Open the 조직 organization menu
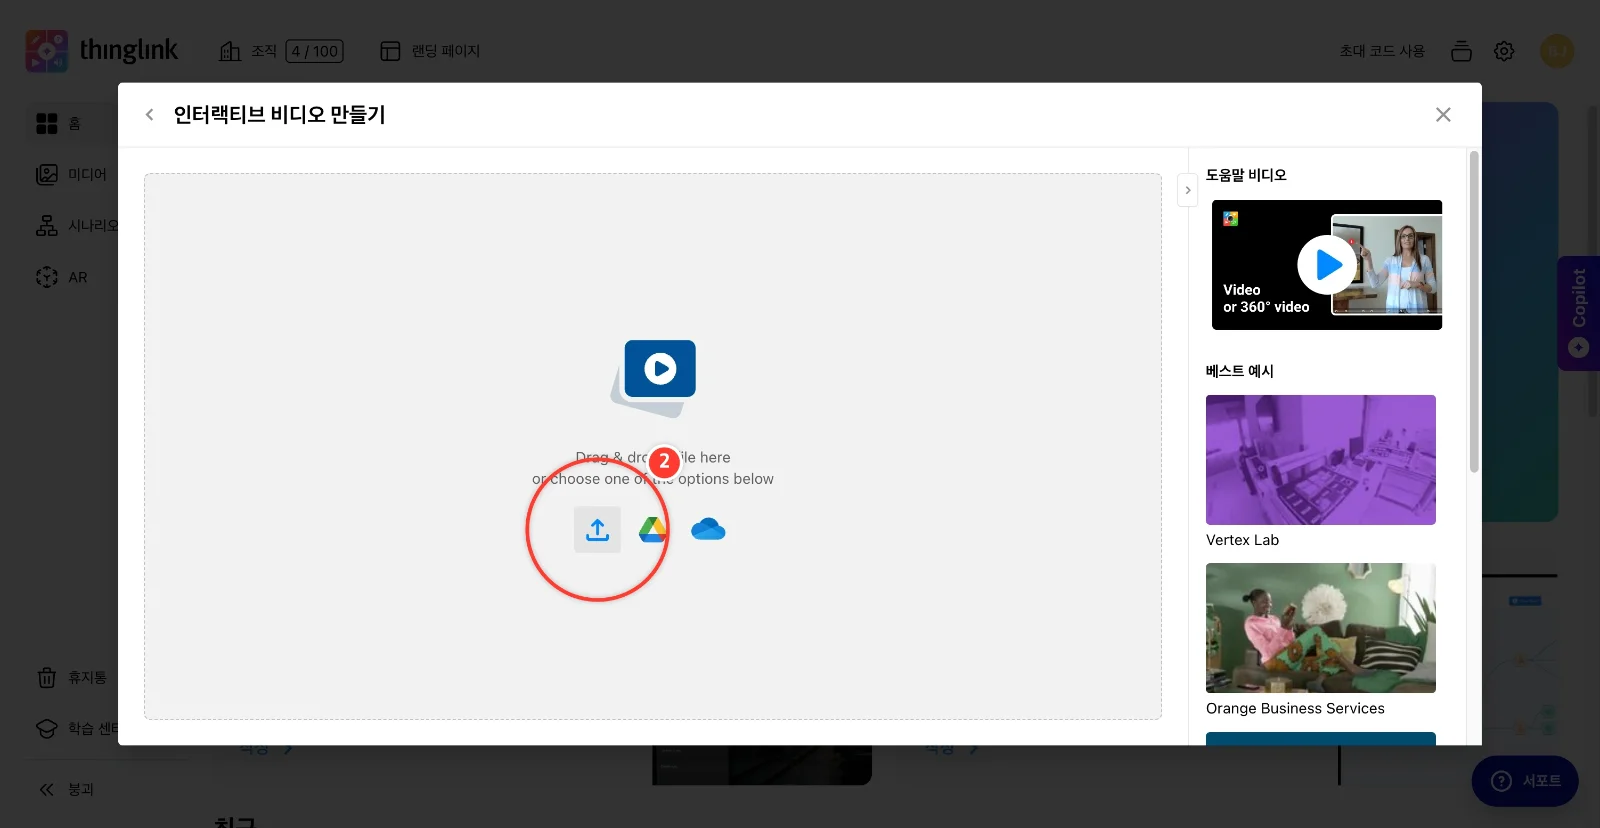The width and height of the screenshot is (1600, 828). (248, 51)
